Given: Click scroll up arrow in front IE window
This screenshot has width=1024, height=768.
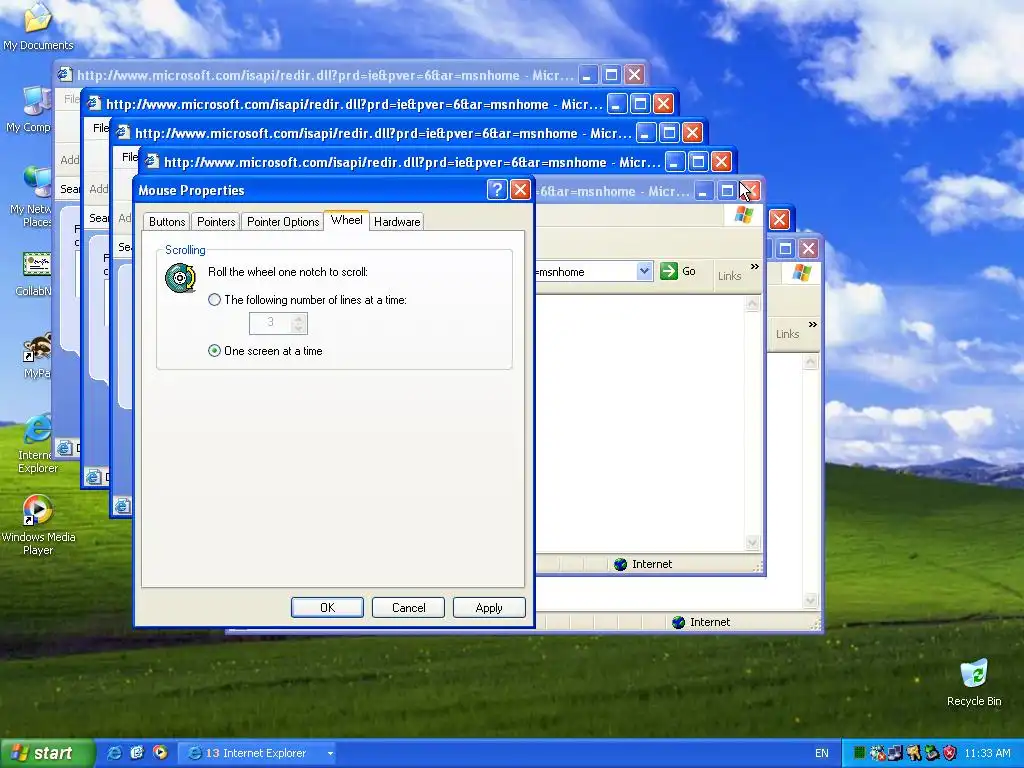Looking at the screenshot, I should (752, 304).
